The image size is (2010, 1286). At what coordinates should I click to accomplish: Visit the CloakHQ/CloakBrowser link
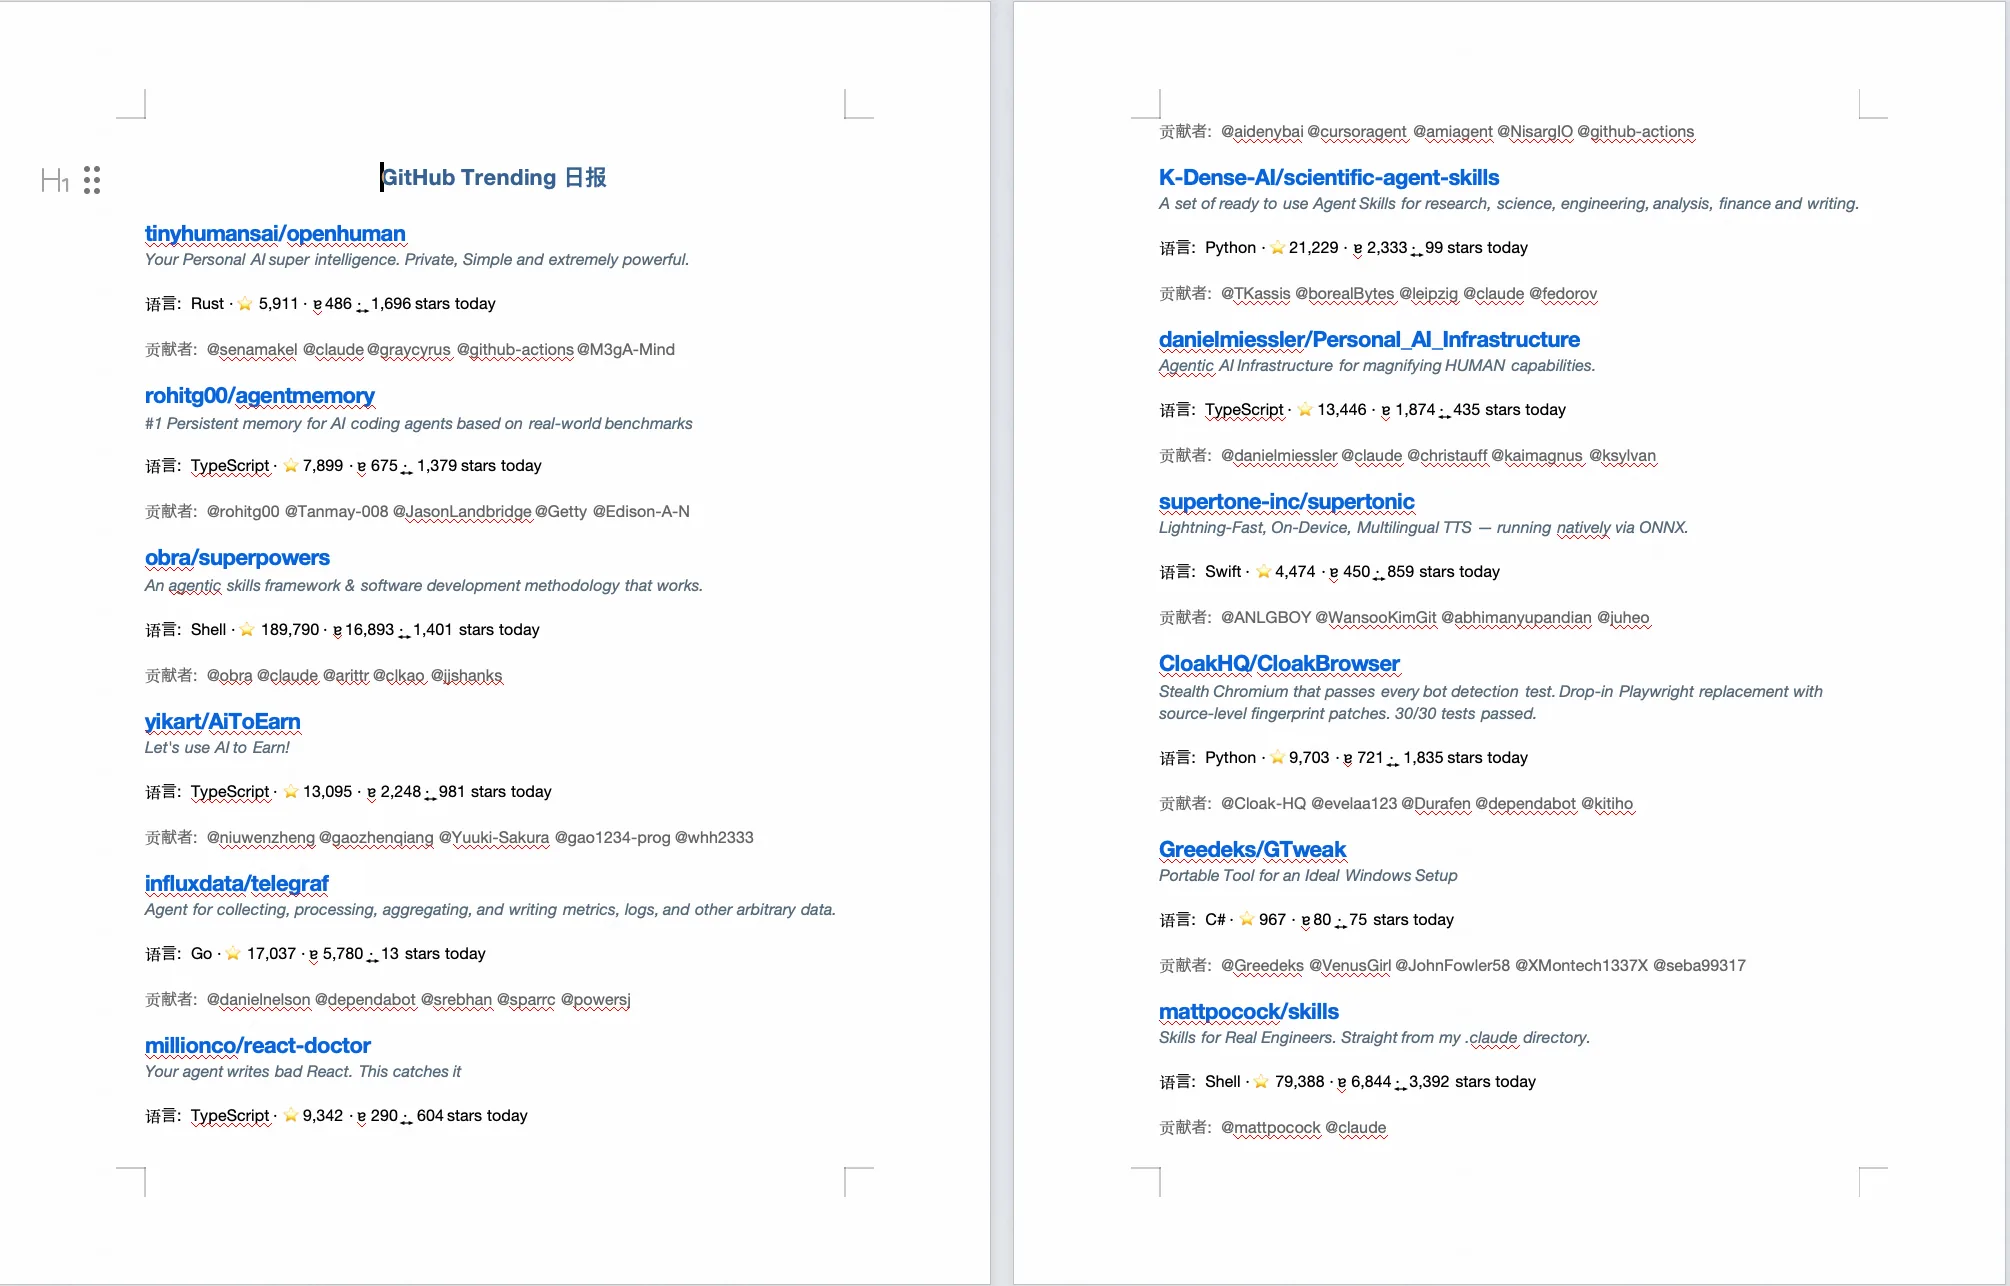1279,663
